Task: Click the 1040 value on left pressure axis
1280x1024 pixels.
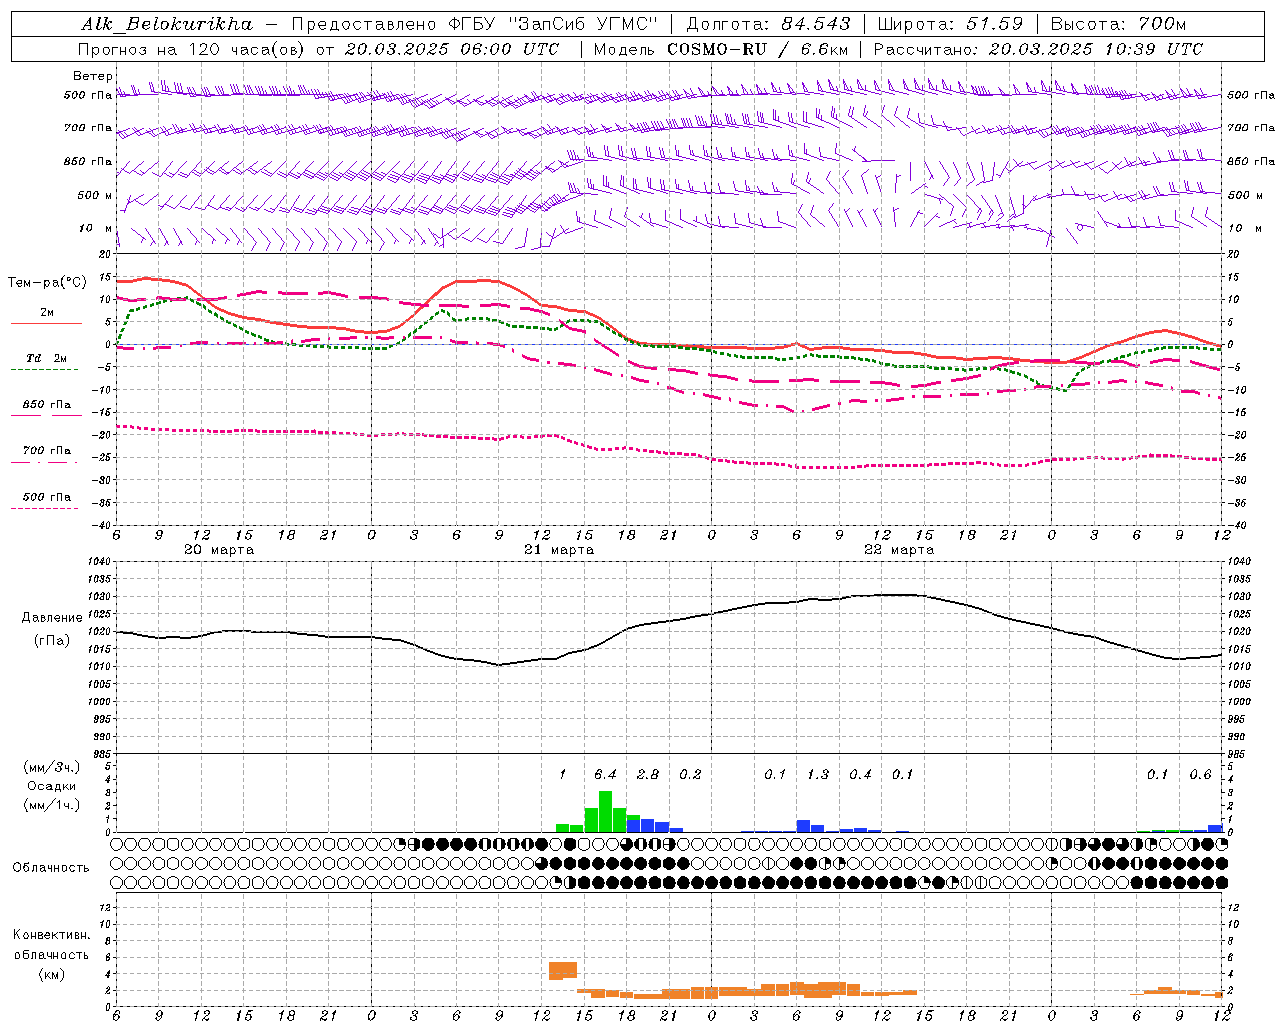Action: tap(101, 562)
